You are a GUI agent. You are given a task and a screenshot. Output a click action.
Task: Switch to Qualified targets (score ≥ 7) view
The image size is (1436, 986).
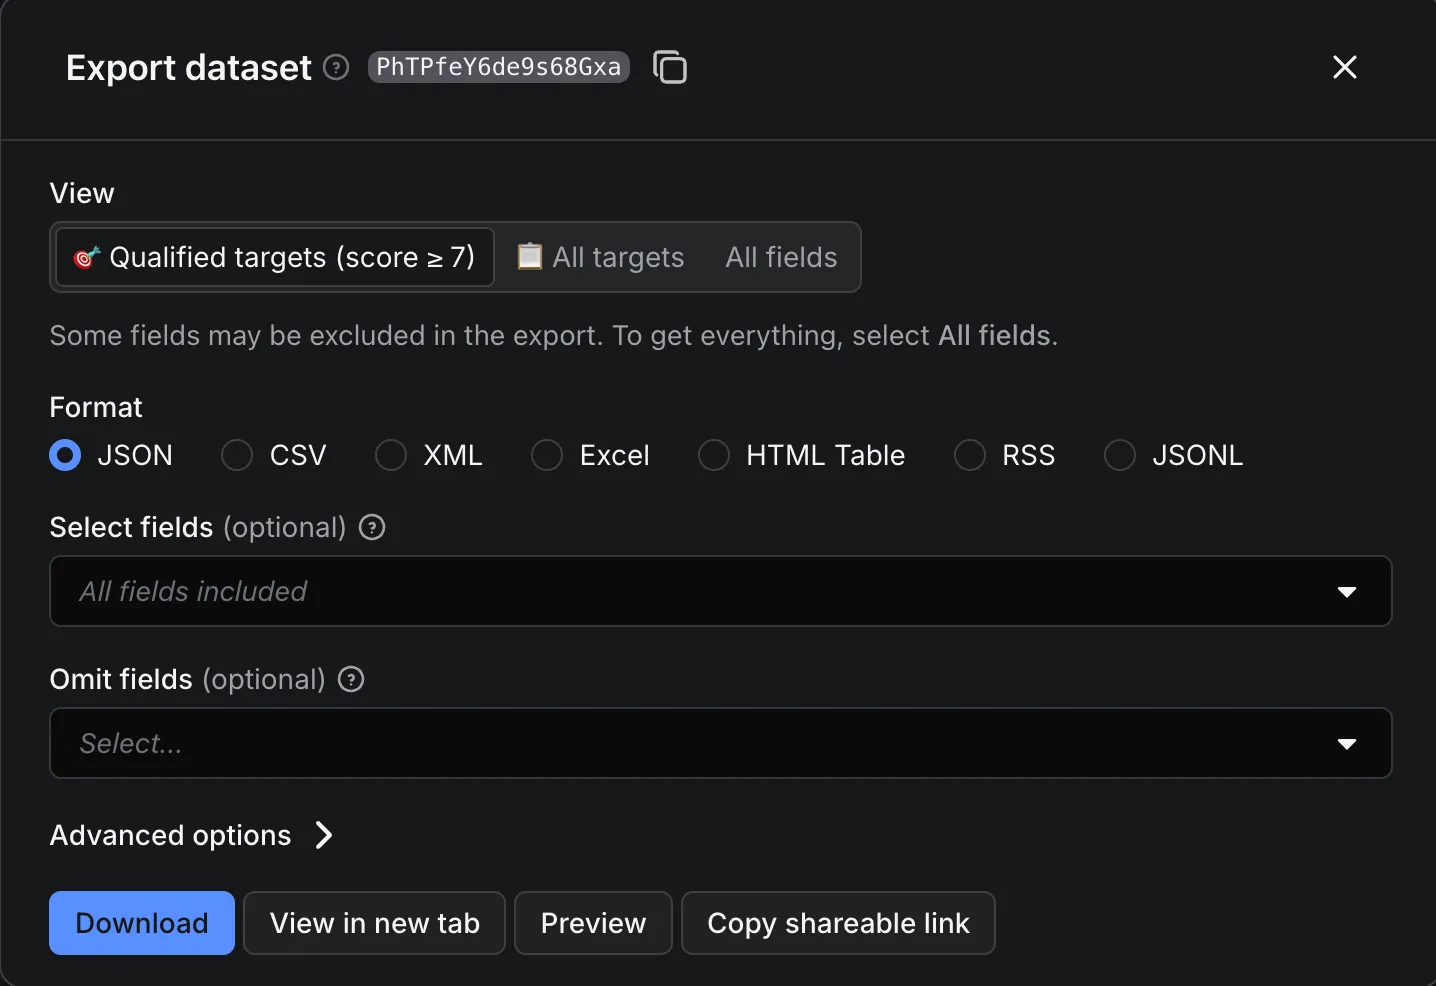coord(275,257)
